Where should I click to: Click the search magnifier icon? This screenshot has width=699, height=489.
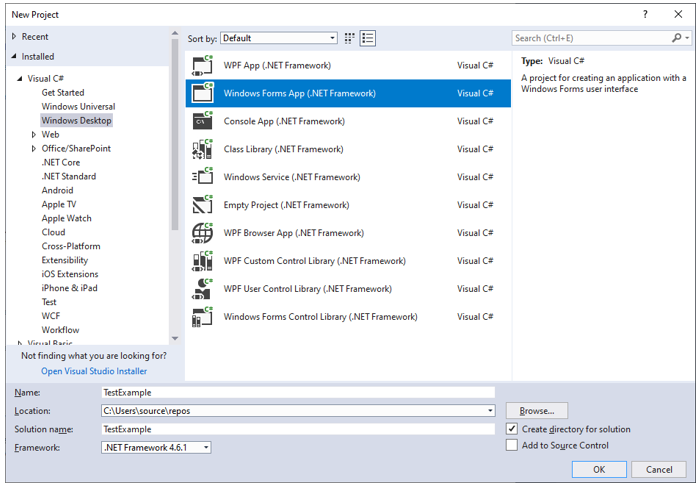coord(677,38)
